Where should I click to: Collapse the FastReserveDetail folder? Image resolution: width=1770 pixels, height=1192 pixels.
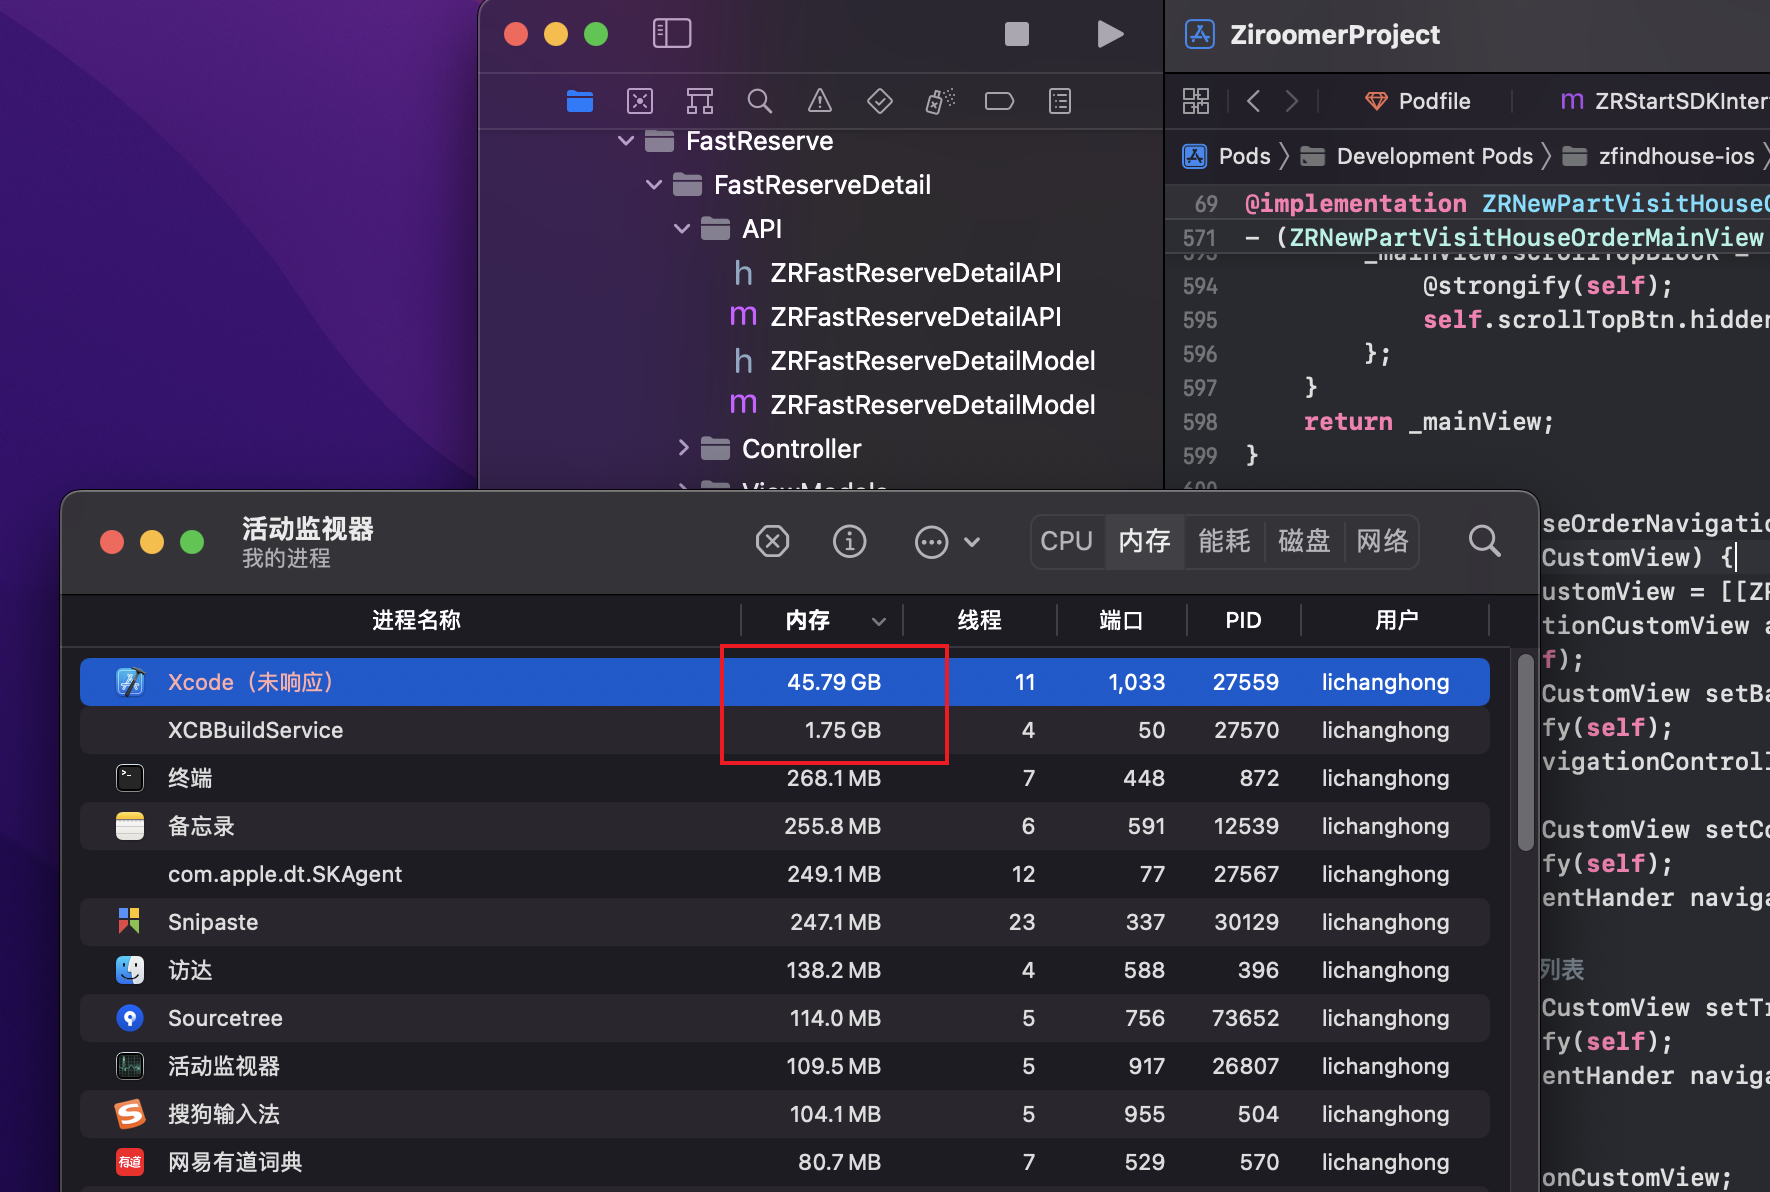[x=654, y=185]
